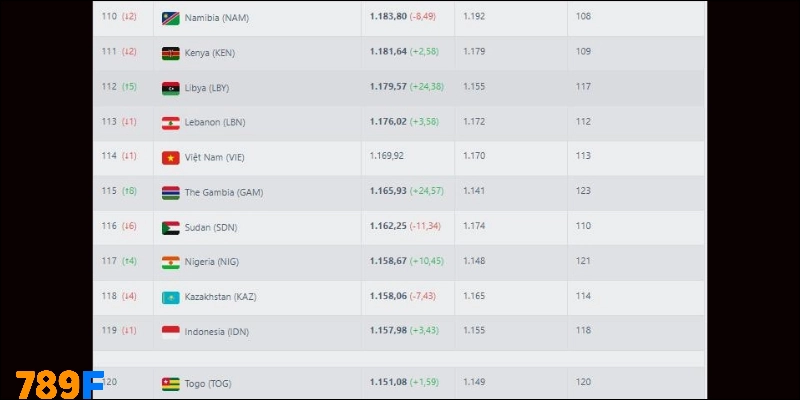Click the Kenya flag icon
800x400 pixels.
(x=171, y=53)
